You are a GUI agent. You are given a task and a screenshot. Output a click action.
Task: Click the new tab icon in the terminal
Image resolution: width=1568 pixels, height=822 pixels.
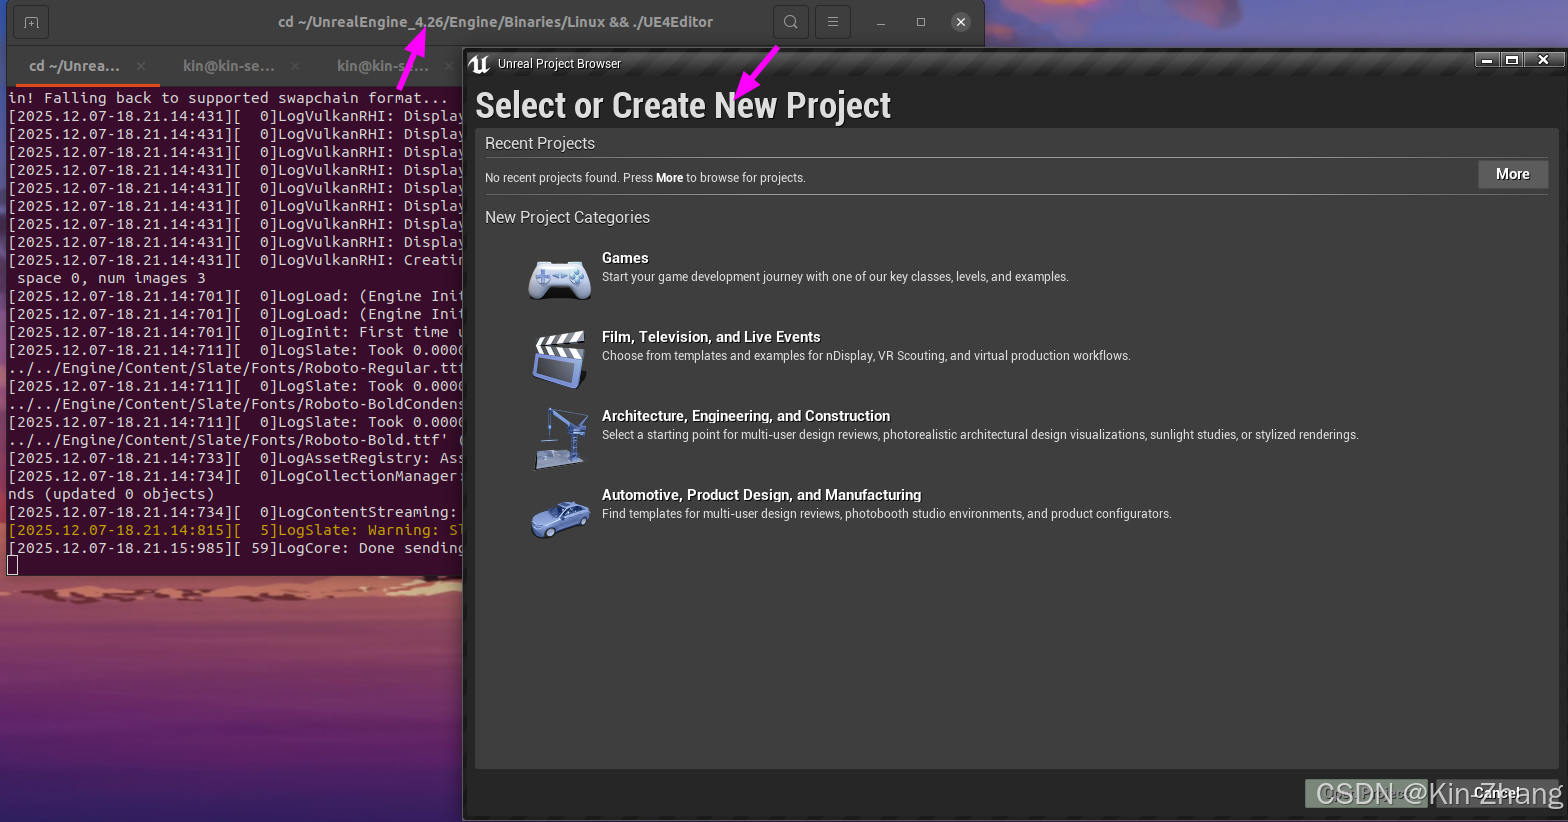[31, 22]
